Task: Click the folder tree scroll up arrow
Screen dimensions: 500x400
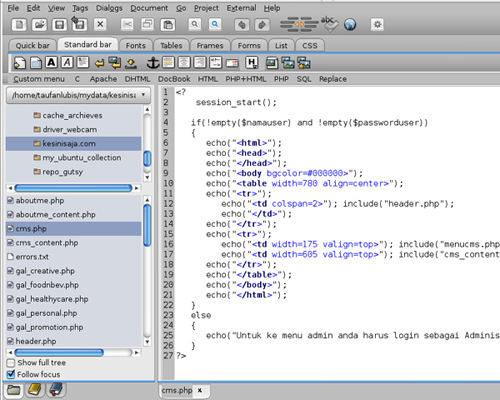Action: [147, 109]
